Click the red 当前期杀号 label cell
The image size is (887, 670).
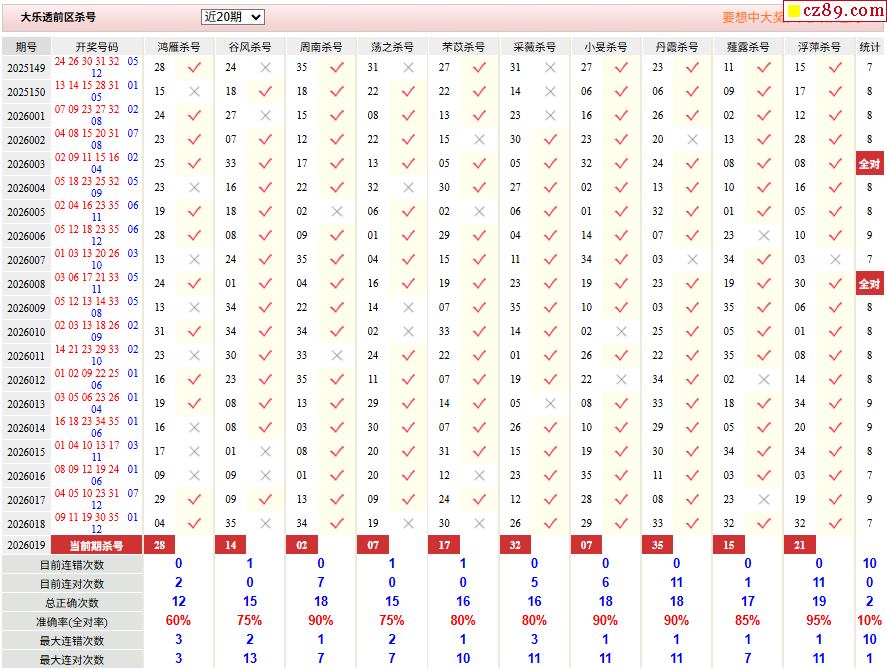coord(96,546)
